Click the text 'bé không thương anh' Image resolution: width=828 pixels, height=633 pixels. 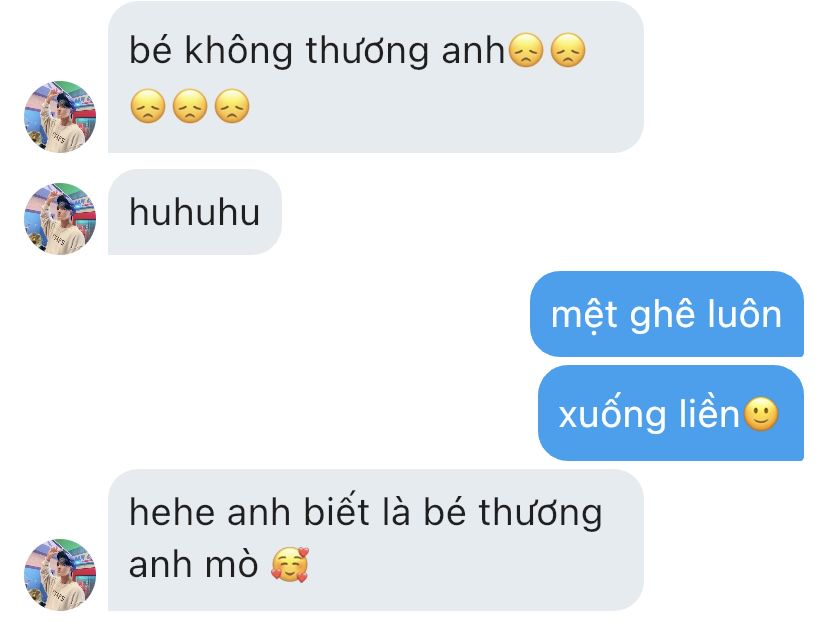pyautogui.click(x=317, y=52)
